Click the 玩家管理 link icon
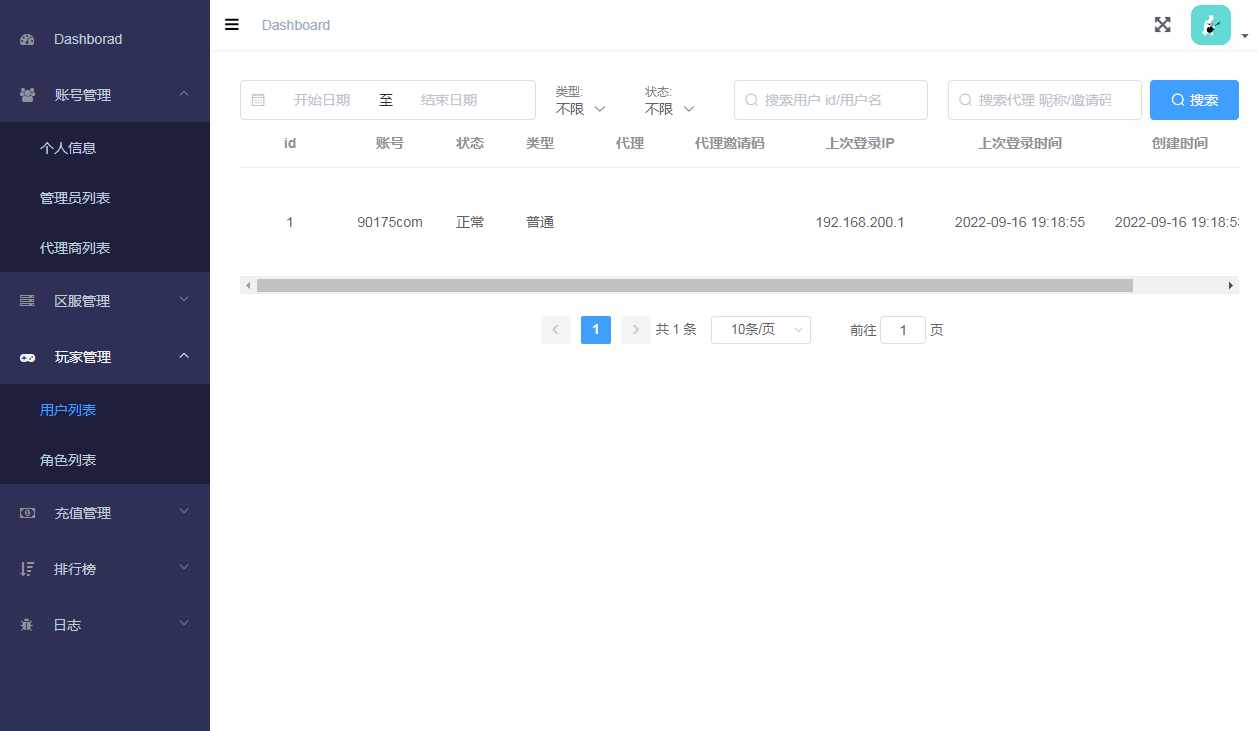The width and height of the screenshot is (1258, 731). click(26, 356)
